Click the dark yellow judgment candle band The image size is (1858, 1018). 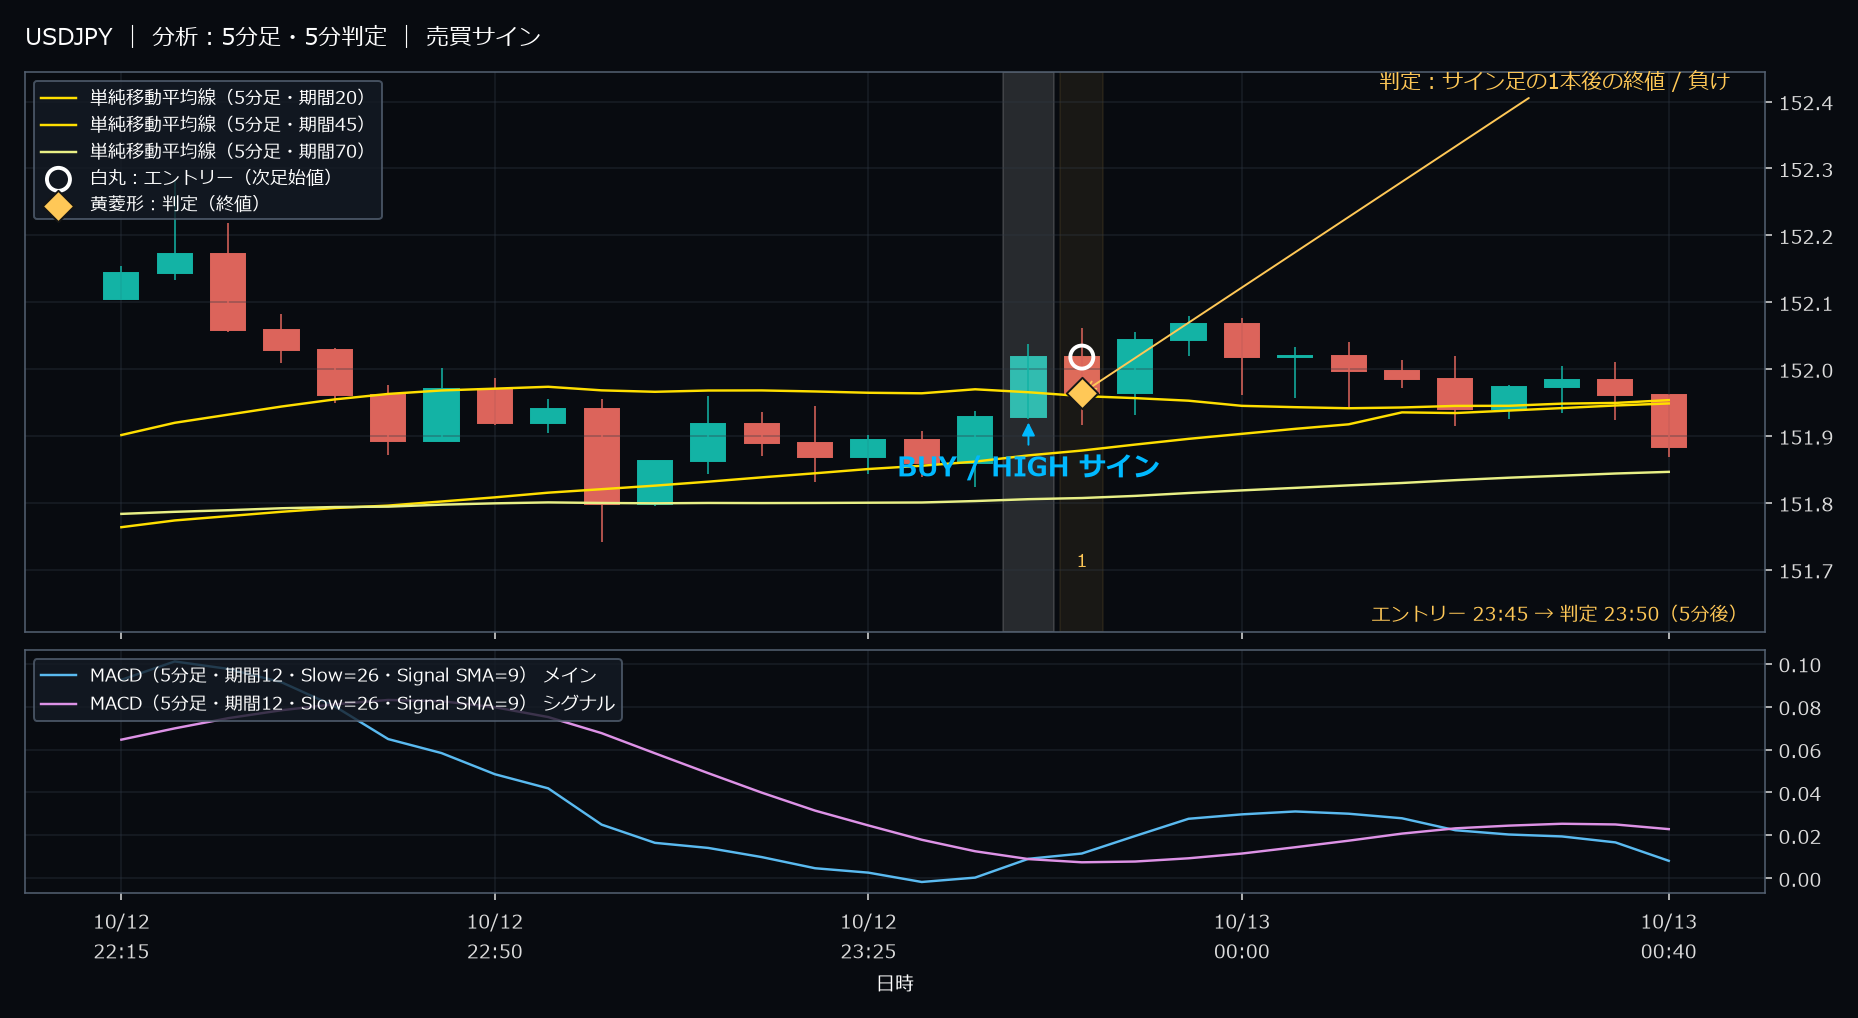tap(1081, 352)
